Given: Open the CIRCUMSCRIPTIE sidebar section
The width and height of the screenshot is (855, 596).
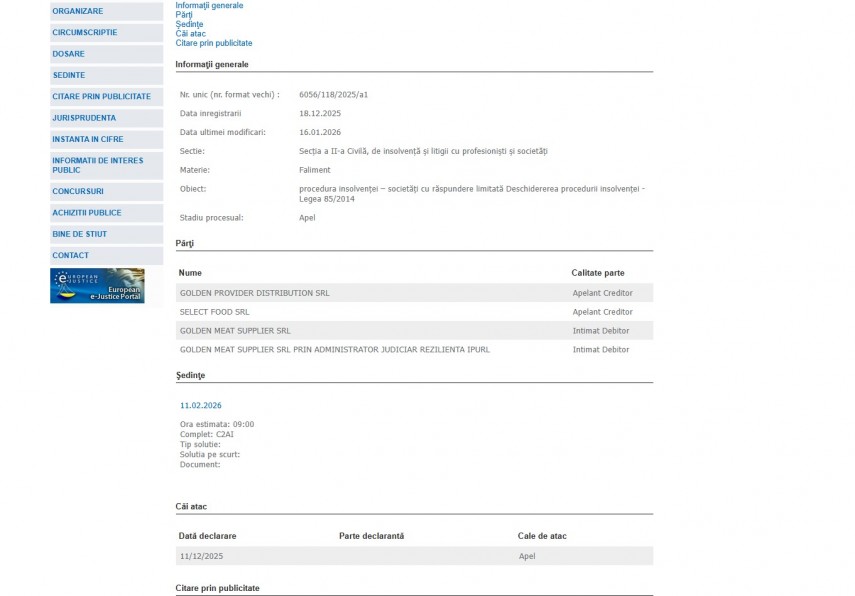Looking at the screenshot, I should pyautogui.click(x=85, y=32).
